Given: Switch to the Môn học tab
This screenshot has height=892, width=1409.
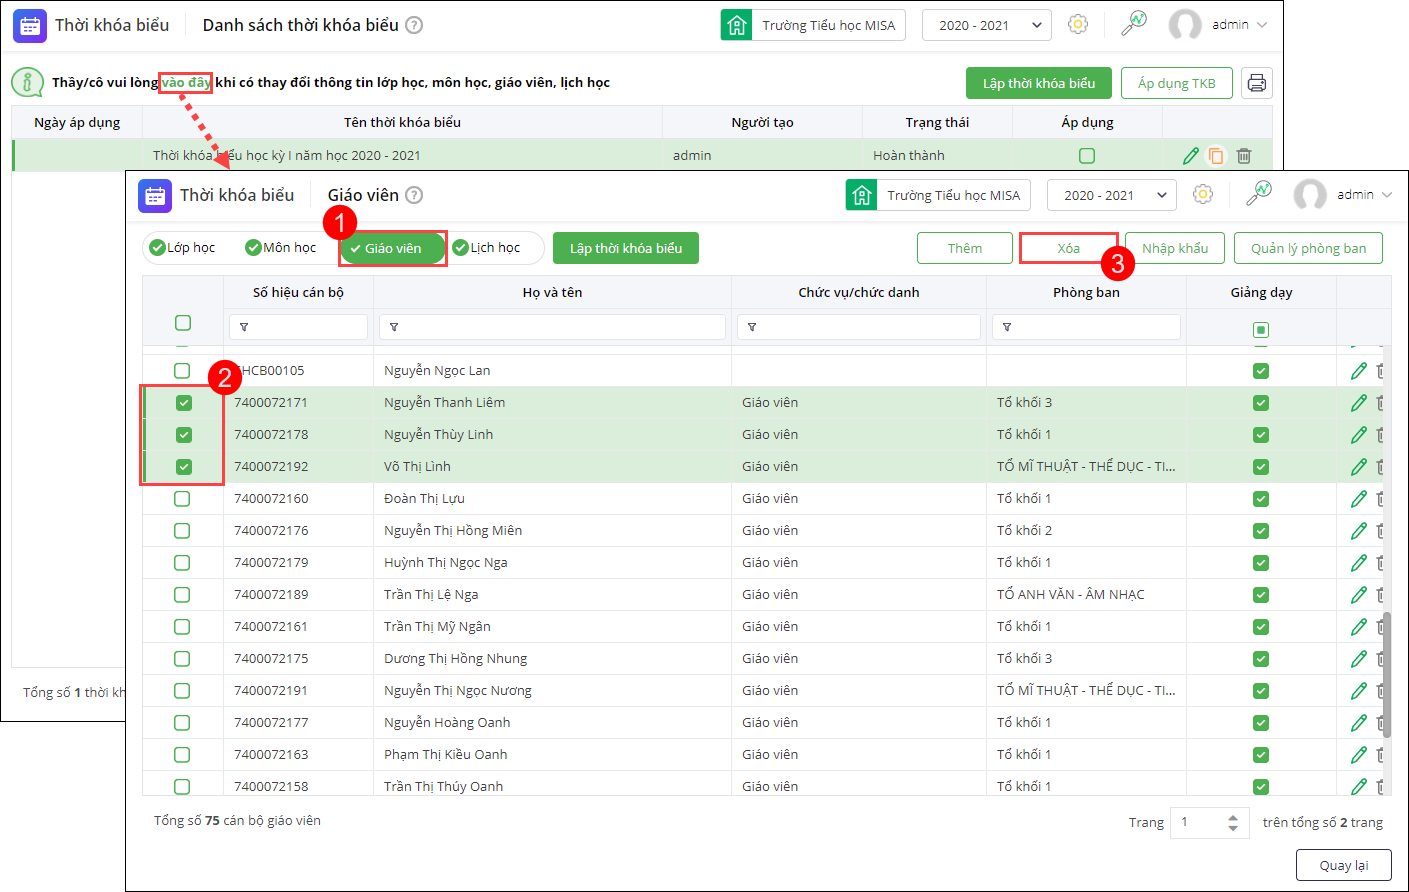Looking at the screenshot, I should point(281,248).
